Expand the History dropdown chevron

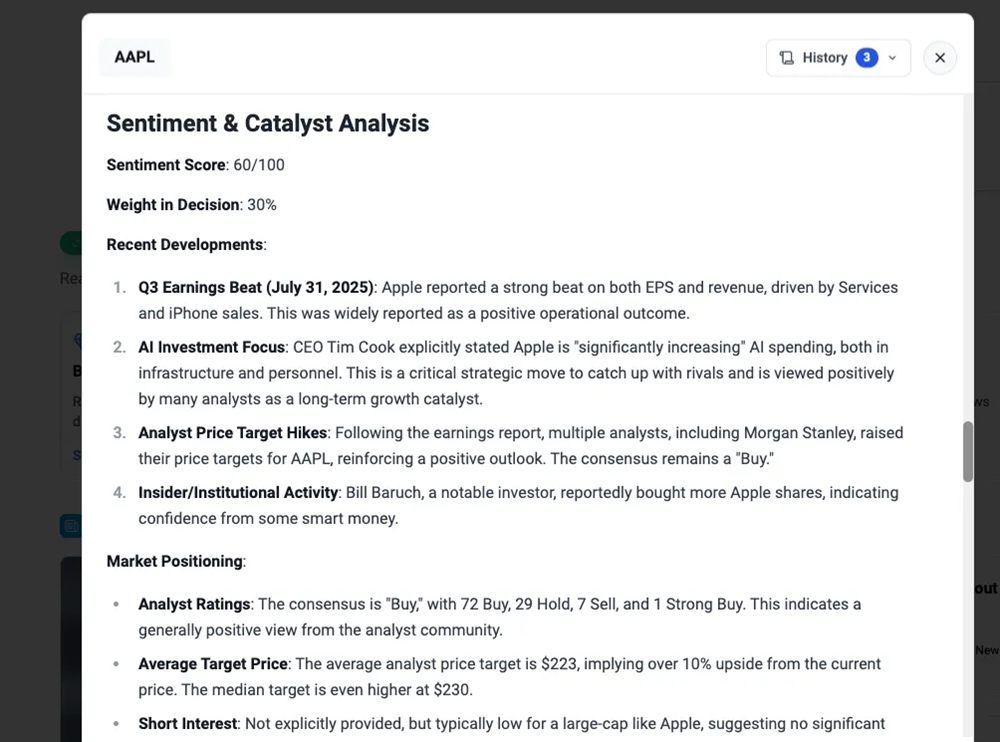pyautogui.click(x=893, y=58)
